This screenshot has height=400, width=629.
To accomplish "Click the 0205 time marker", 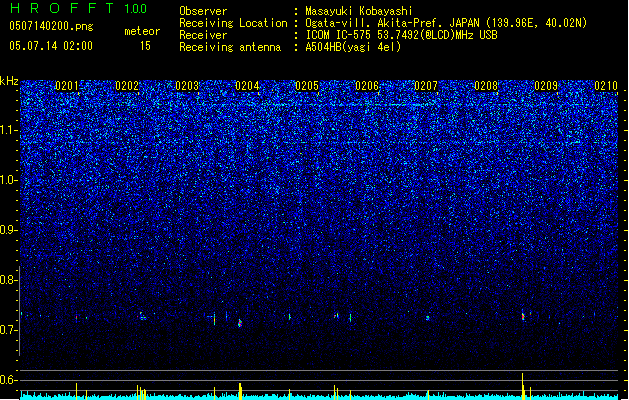I will 307,86.
